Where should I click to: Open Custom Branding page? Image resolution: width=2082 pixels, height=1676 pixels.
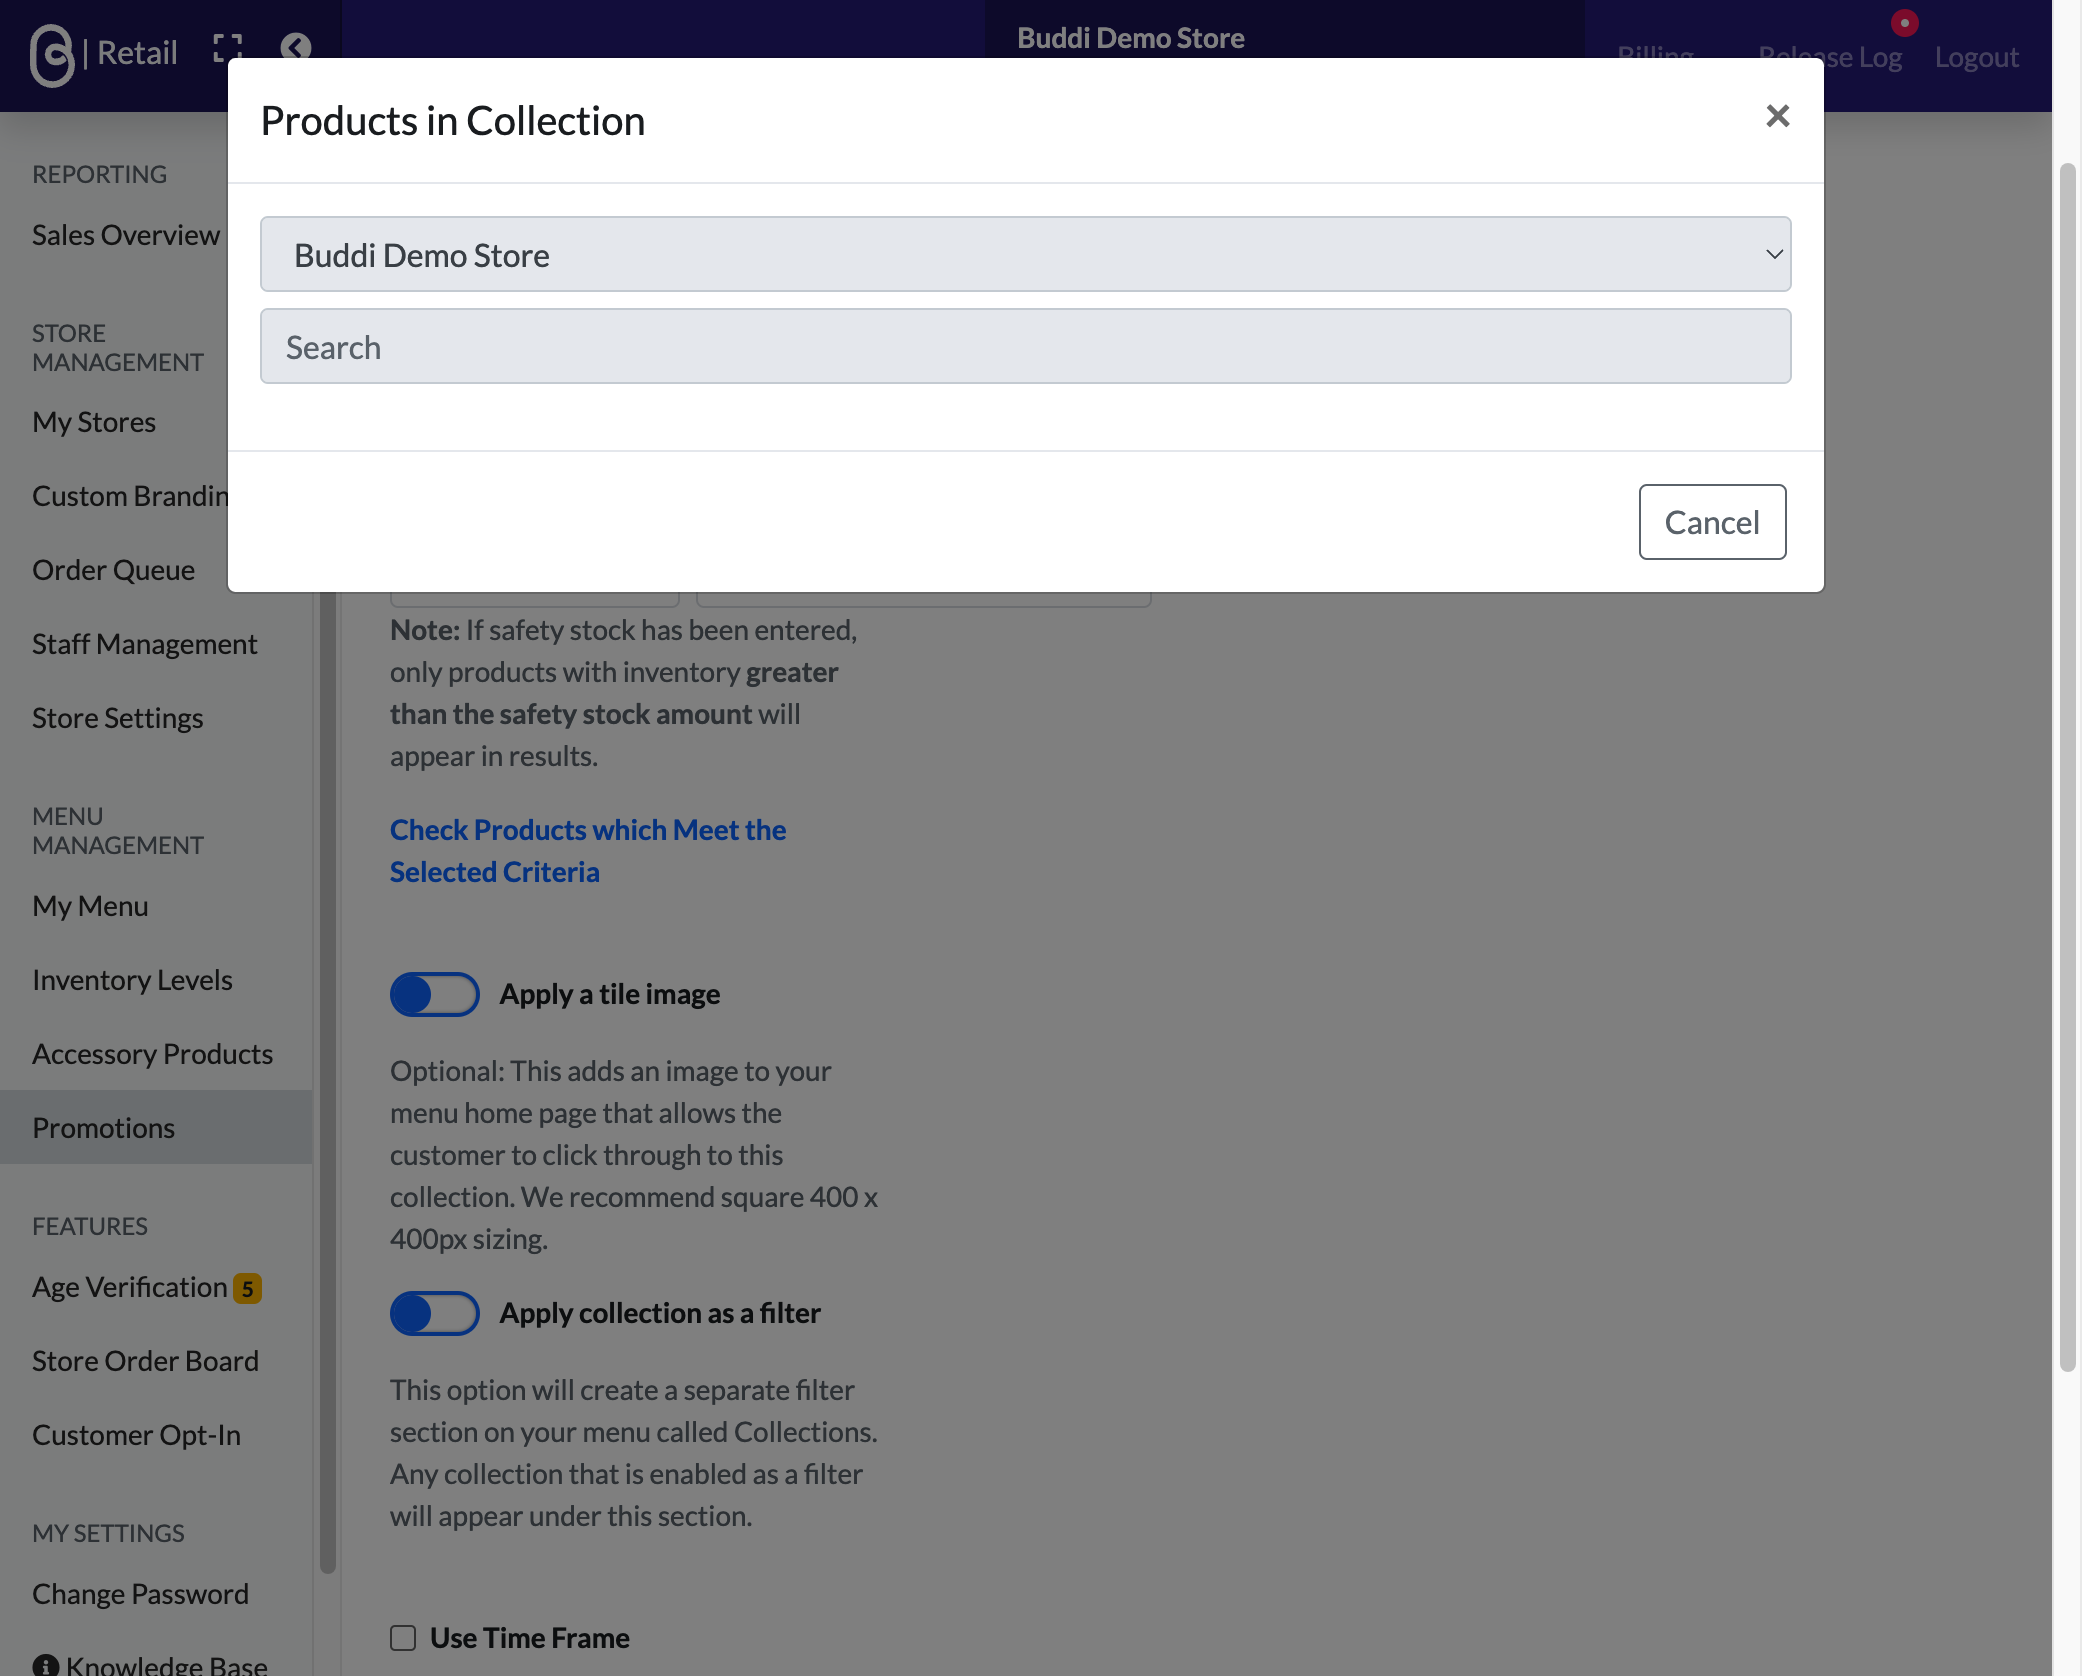130,496
